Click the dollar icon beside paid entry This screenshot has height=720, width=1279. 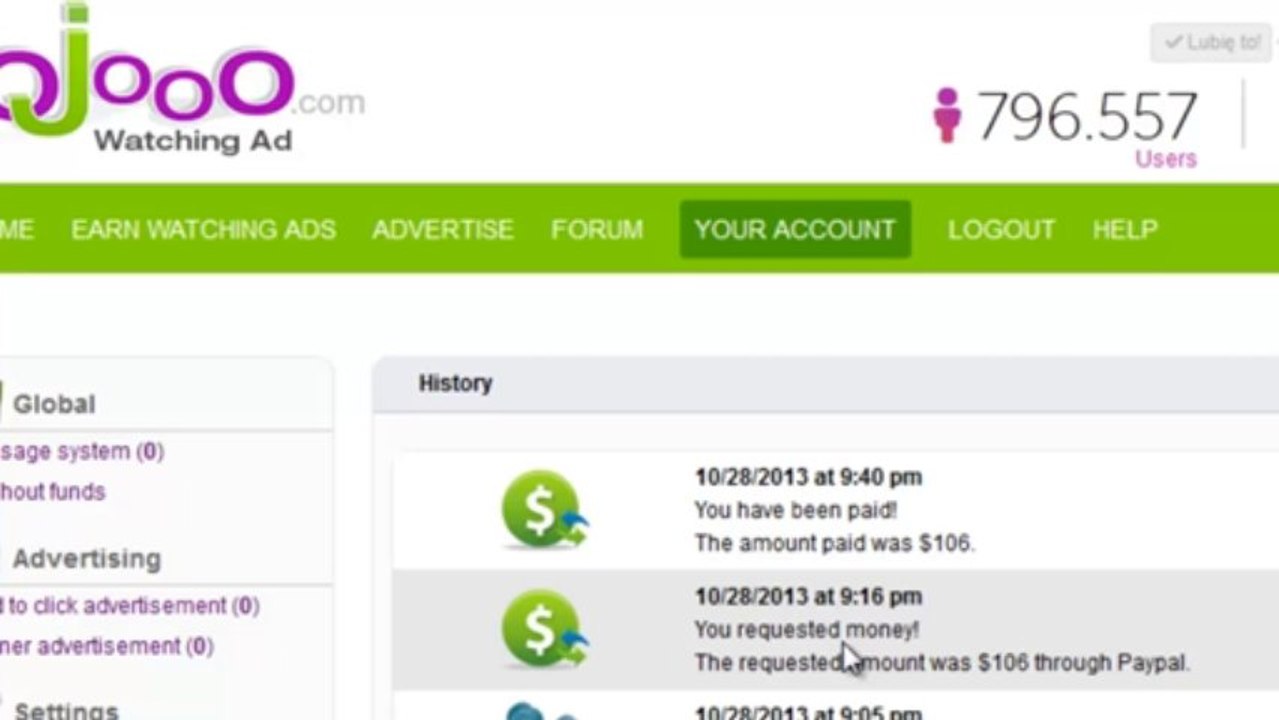(544, 509)
